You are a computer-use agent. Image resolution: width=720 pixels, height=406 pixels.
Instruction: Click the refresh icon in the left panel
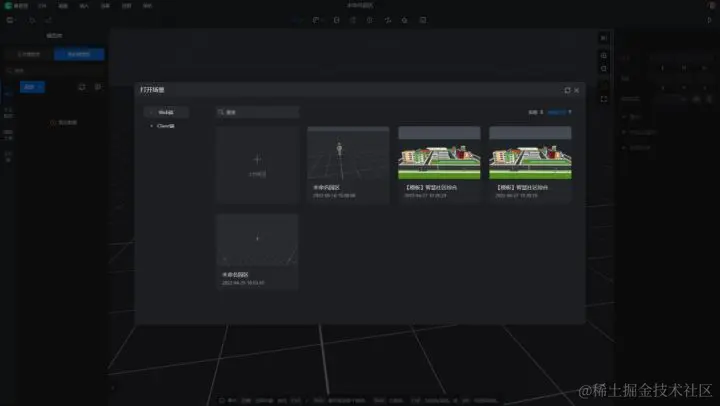coord(82,87)
